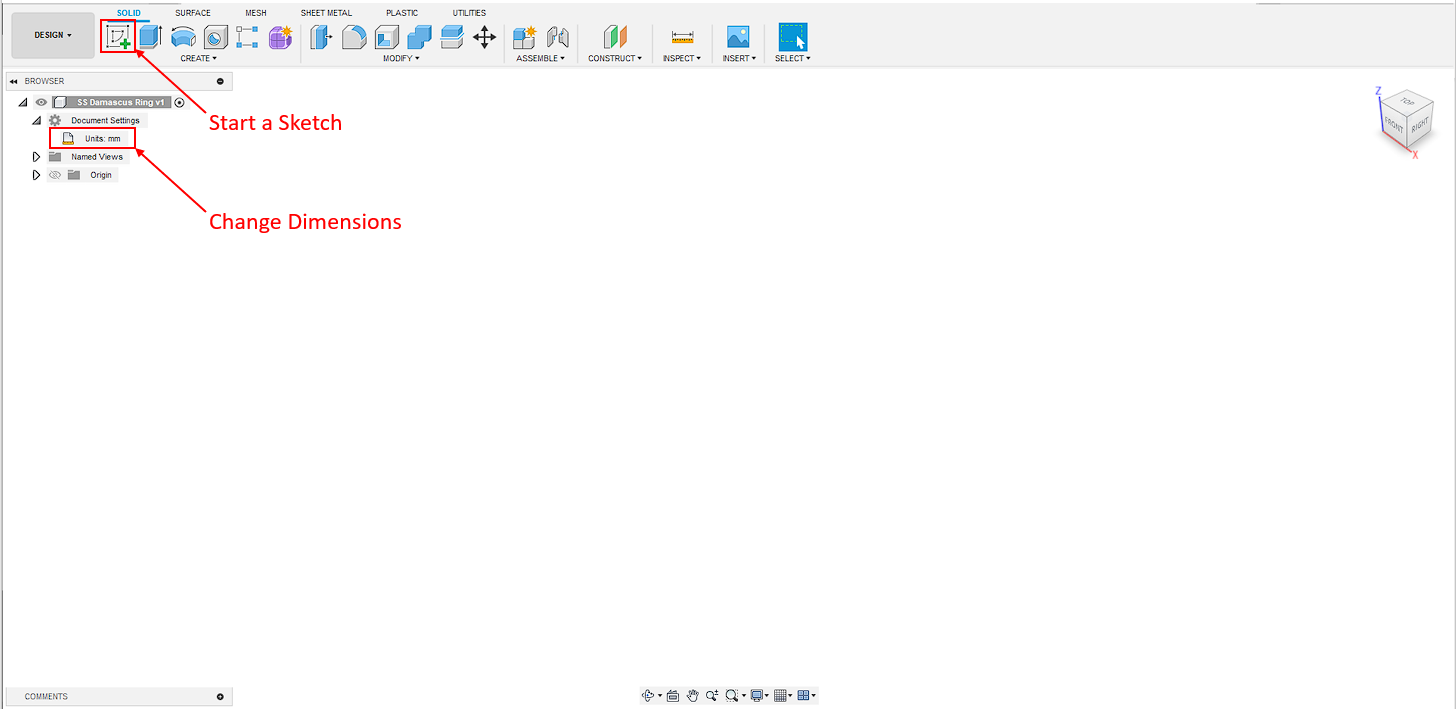The height and width of the screenshot is (709, 1456).
Task: Select the Rectangular Pattern tool
Action: pyautogui.click(x=247, y=38)
